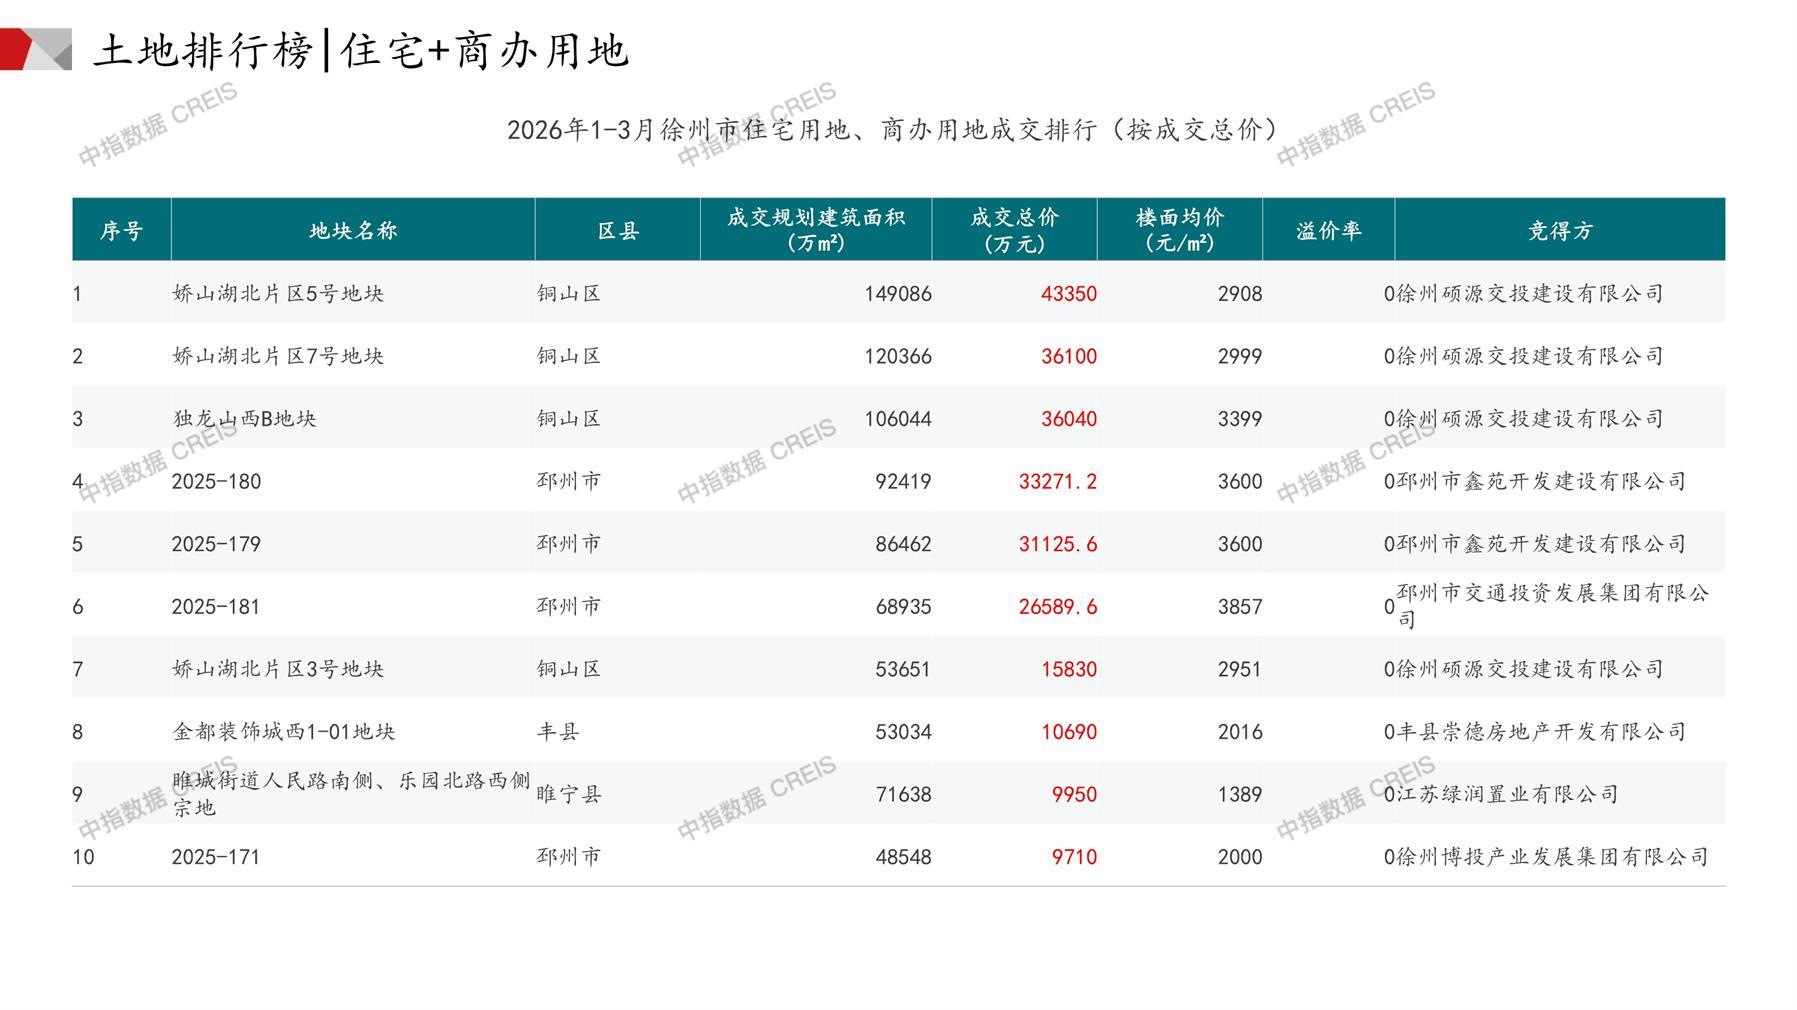Image resolution: width=1797 pixels, height=1010 pixels.
Task: Click the red logo beside the slide title
Action: tap(35, 49)
